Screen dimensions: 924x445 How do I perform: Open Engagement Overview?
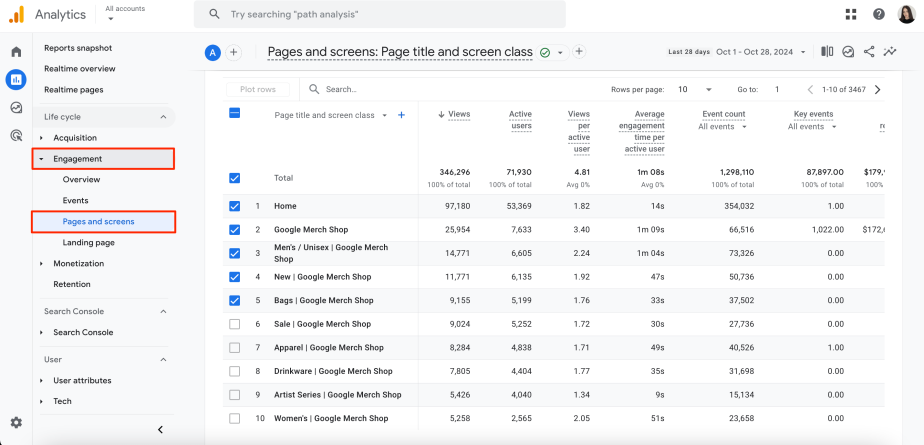point(81,180)
